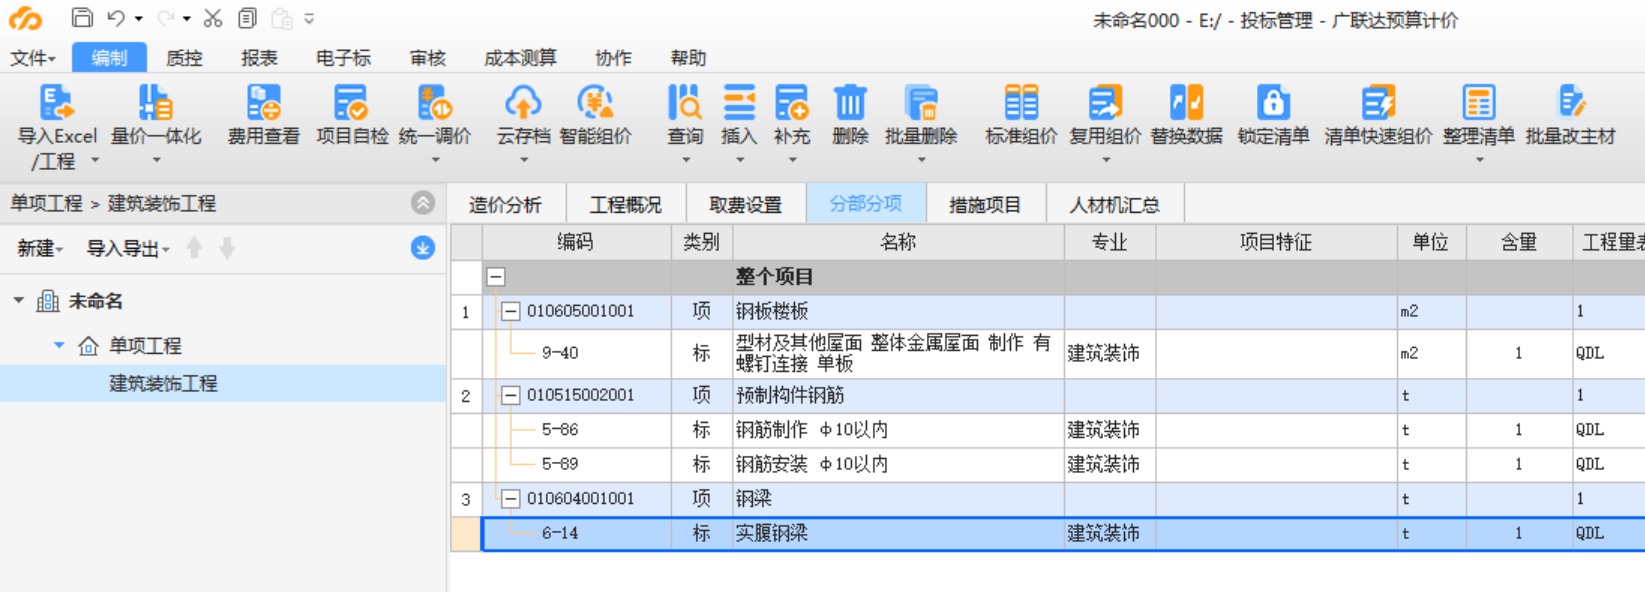Click the cut scissors icon

[x=213, y=18]
